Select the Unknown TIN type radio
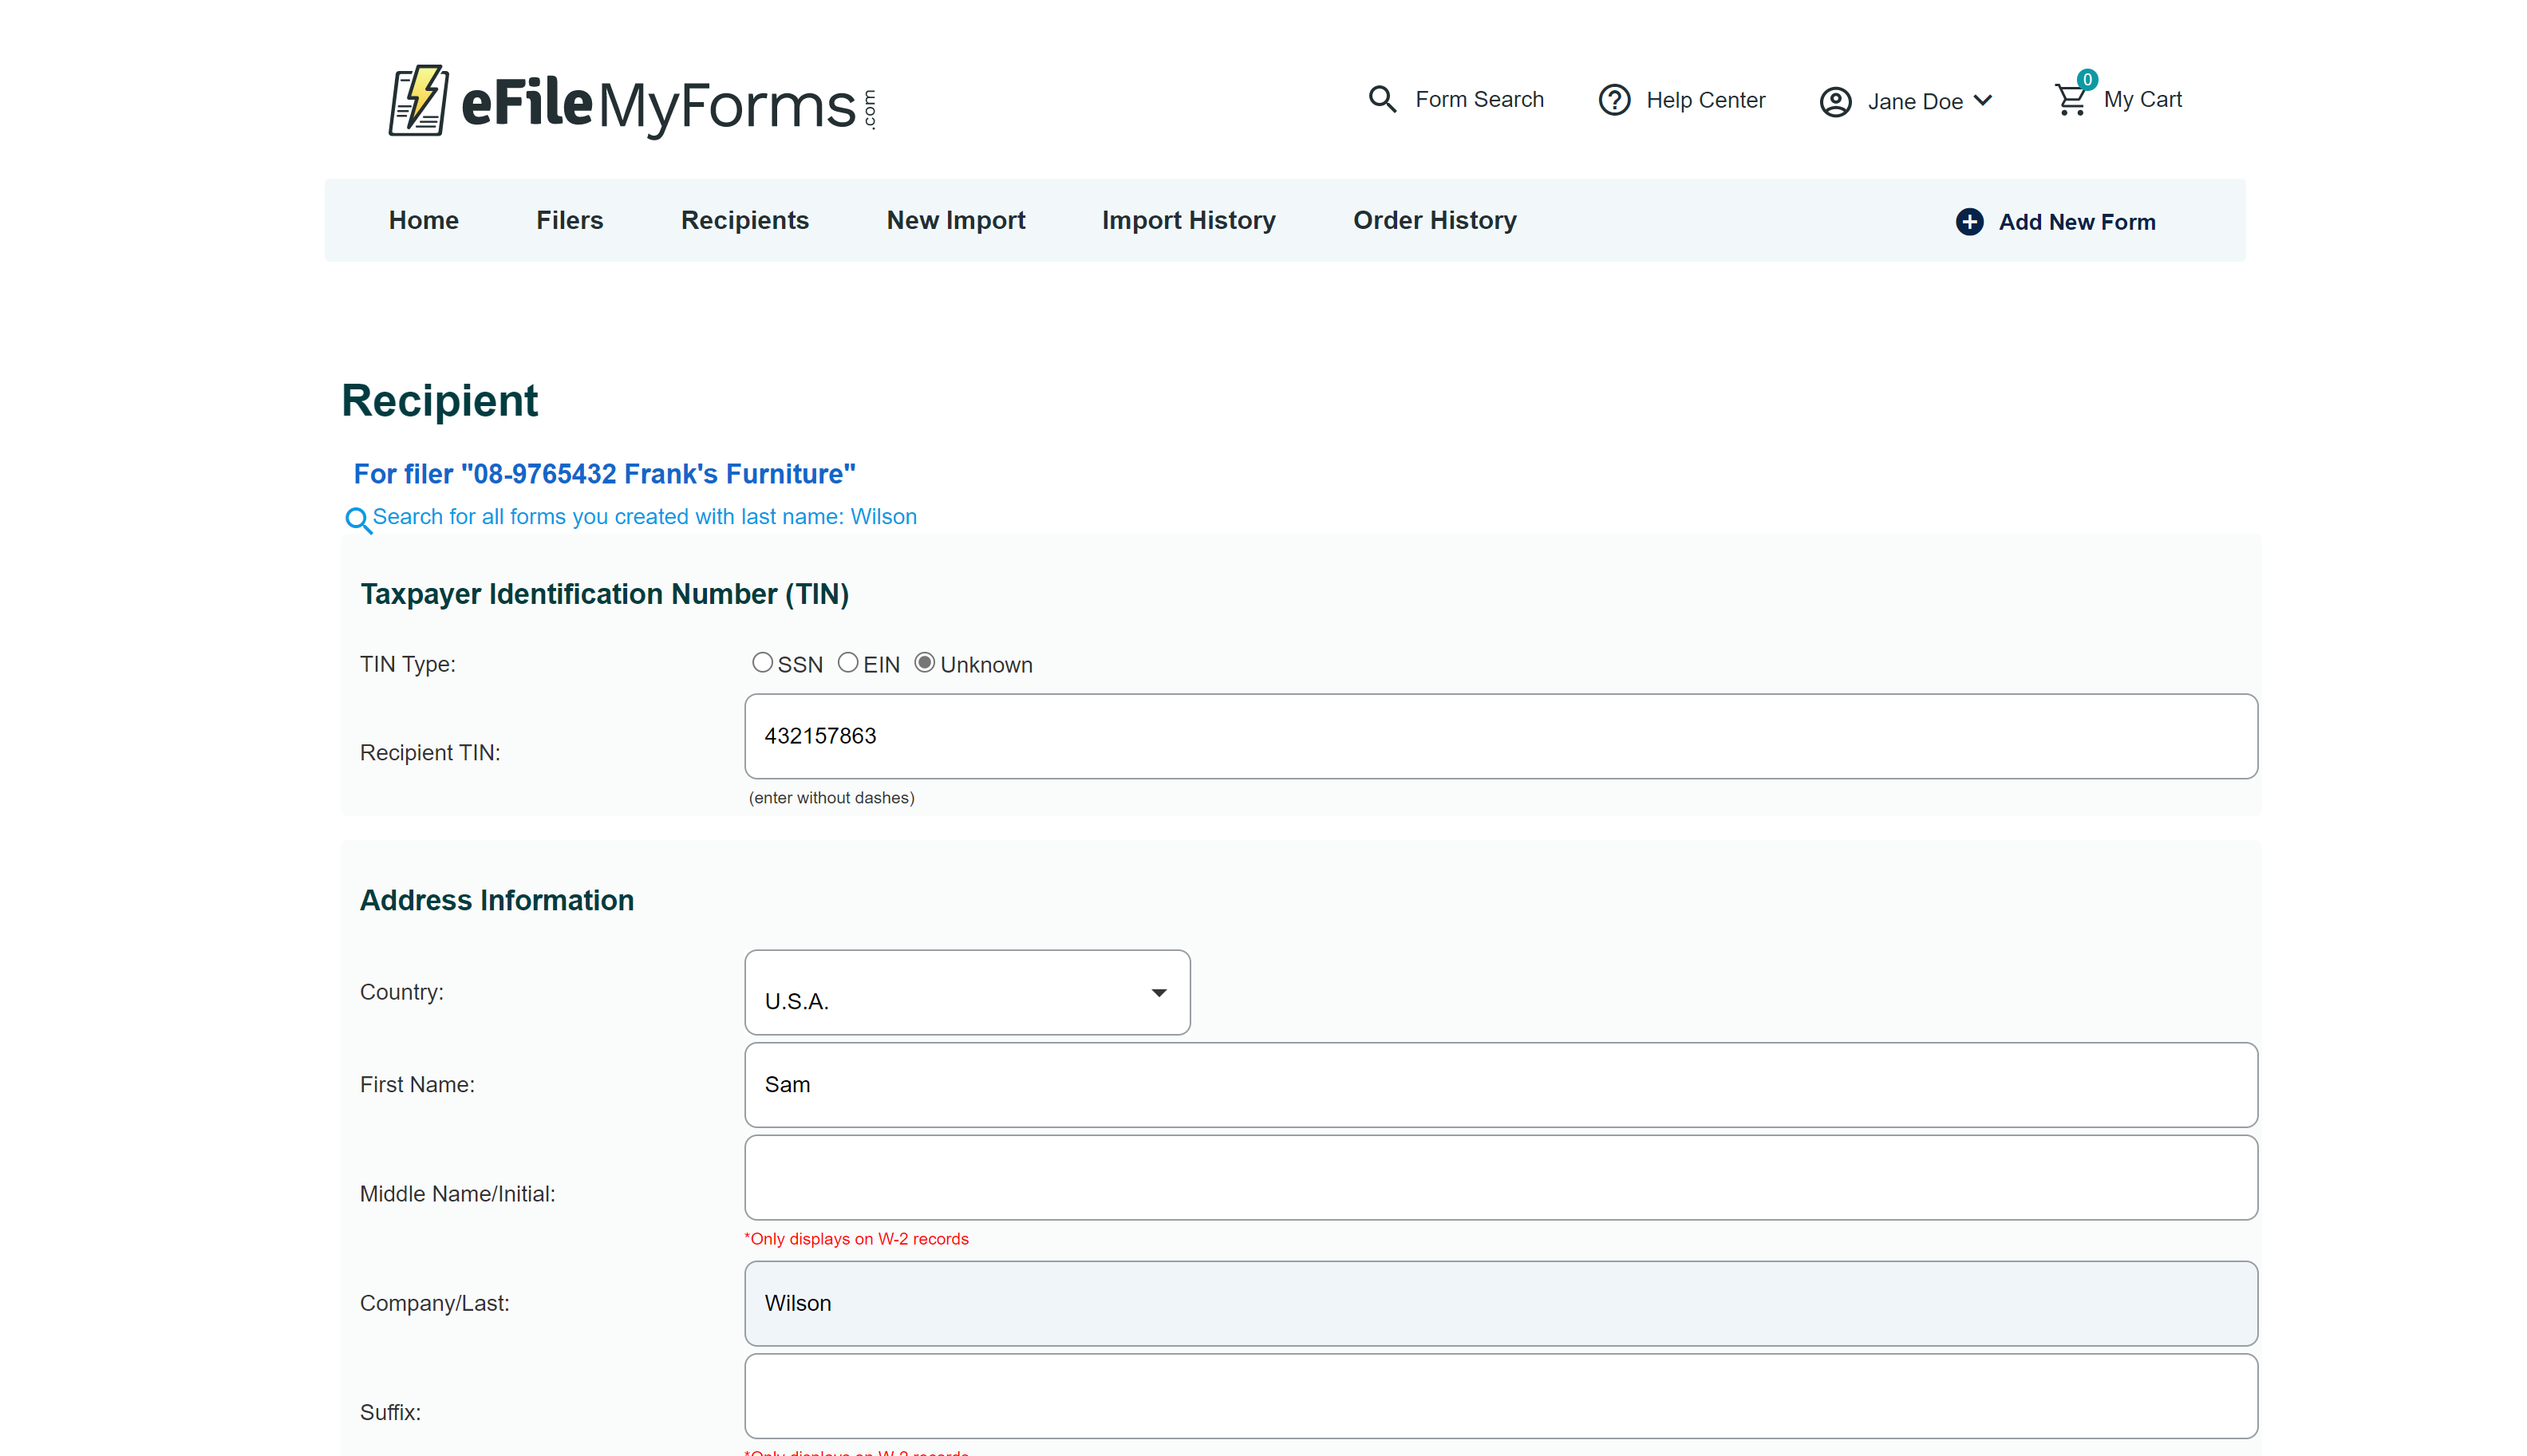This screenshot has height=1456, width=2527. [x=924, y=663]
